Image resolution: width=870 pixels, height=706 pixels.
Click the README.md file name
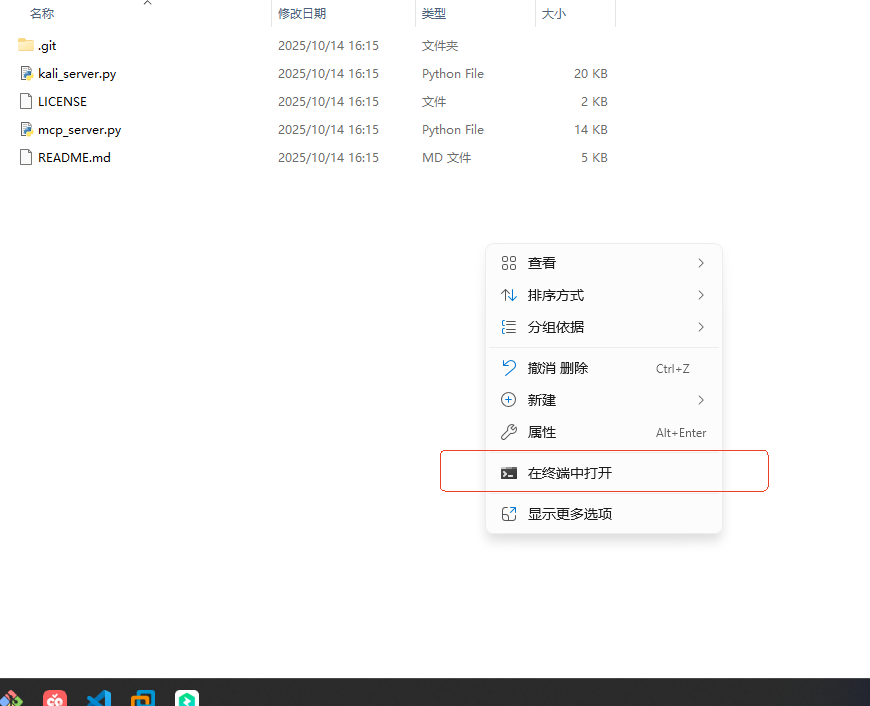[74, 157]
